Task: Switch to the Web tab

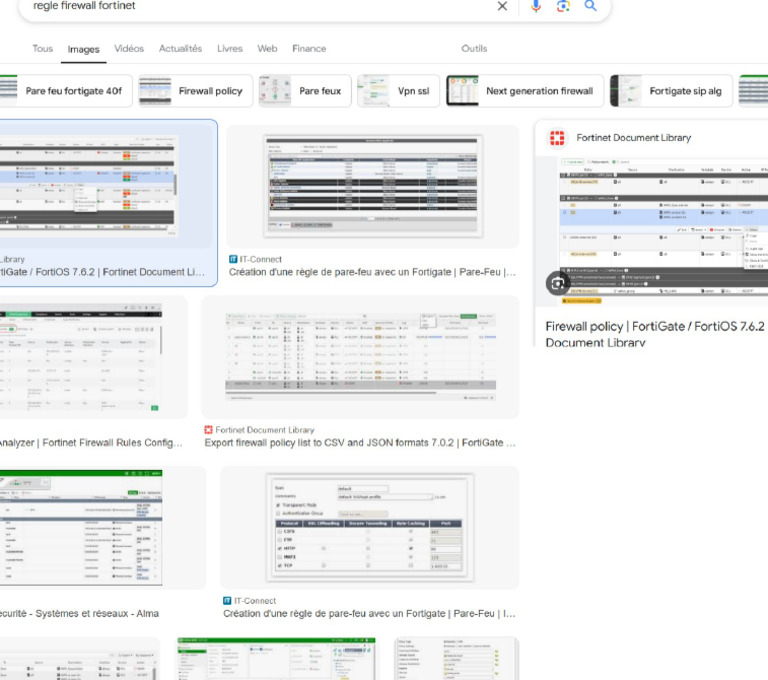Action: click(267, 49)
